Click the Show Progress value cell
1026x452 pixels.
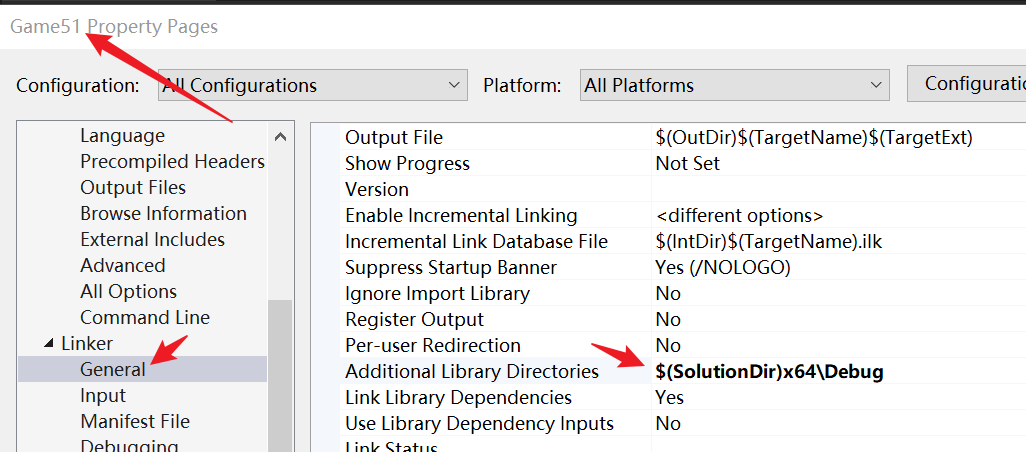pyautogui.click(x=688, y=164)
